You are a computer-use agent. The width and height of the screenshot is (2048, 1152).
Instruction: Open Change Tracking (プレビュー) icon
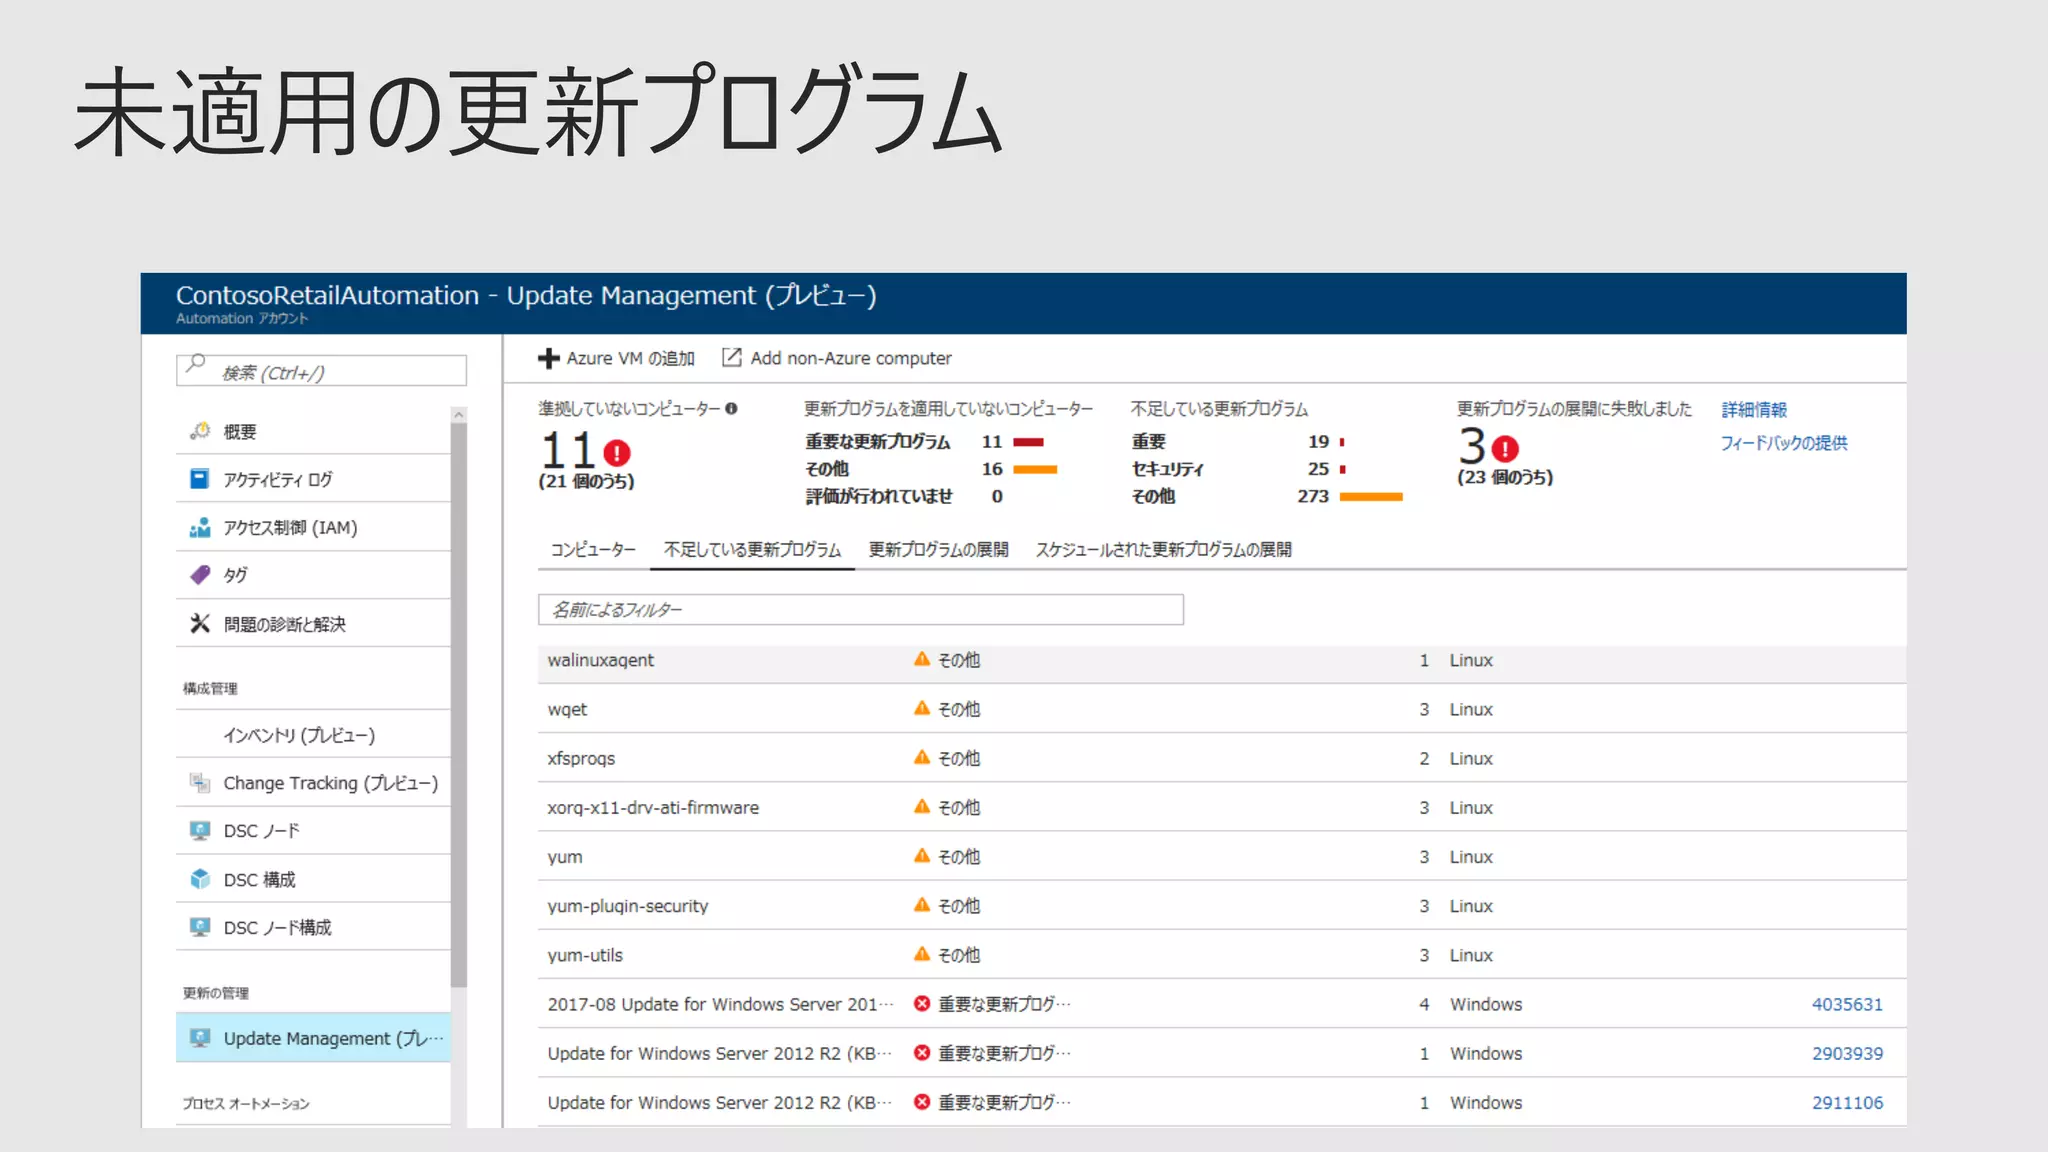coord(200,783)
